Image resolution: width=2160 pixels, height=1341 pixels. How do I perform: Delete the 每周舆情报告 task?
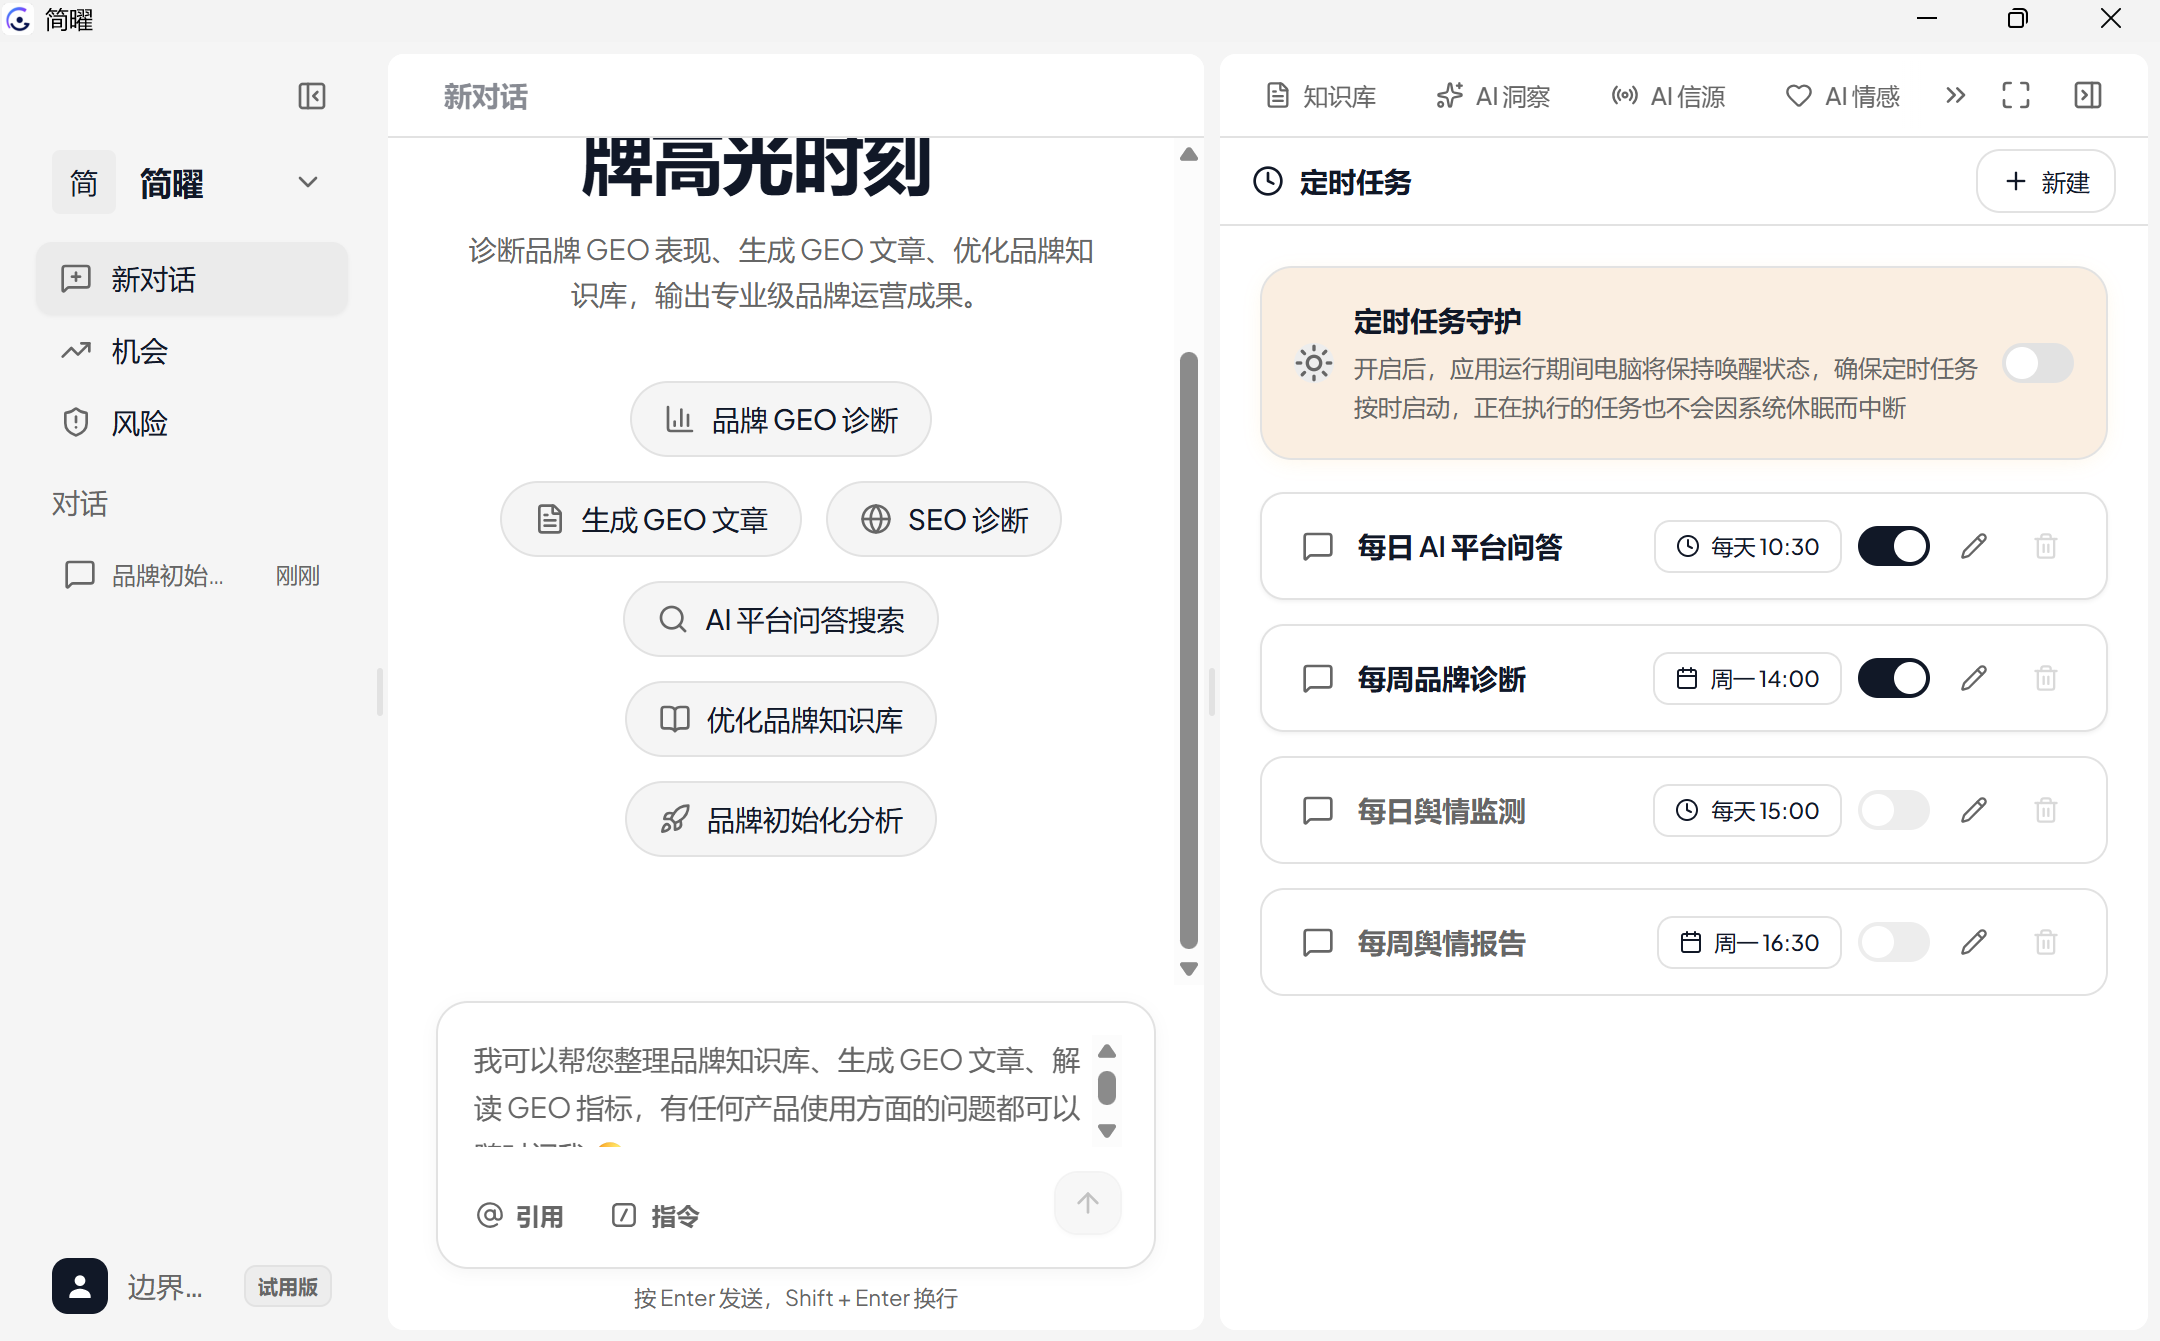2046,942
